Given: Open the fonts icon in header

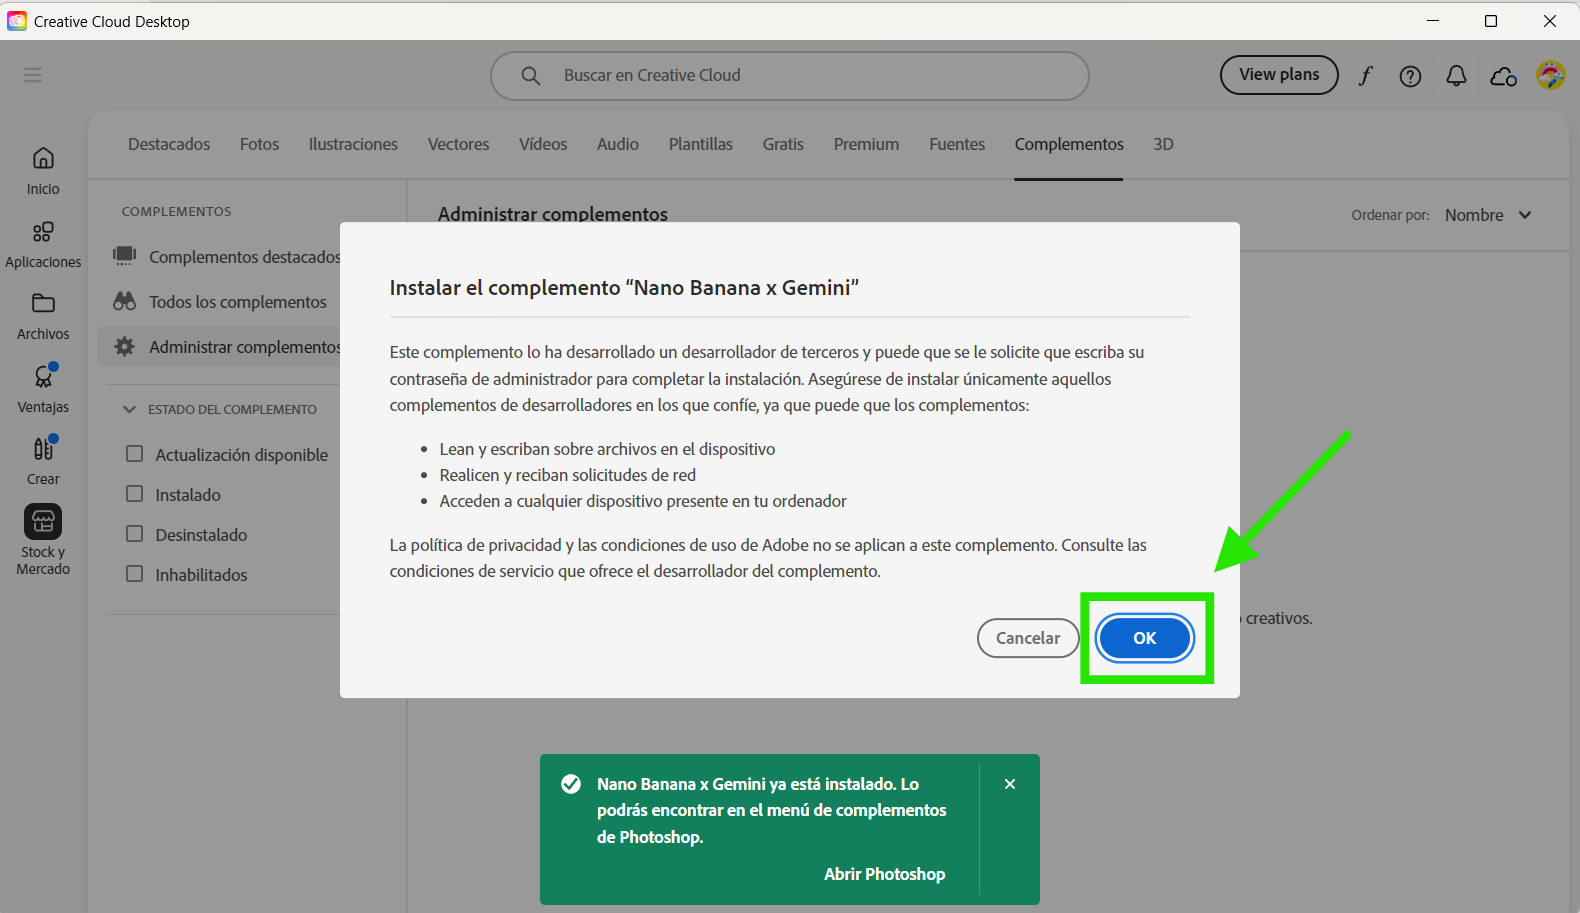Looking at the screenshot, I should [x=1365, y=76].
